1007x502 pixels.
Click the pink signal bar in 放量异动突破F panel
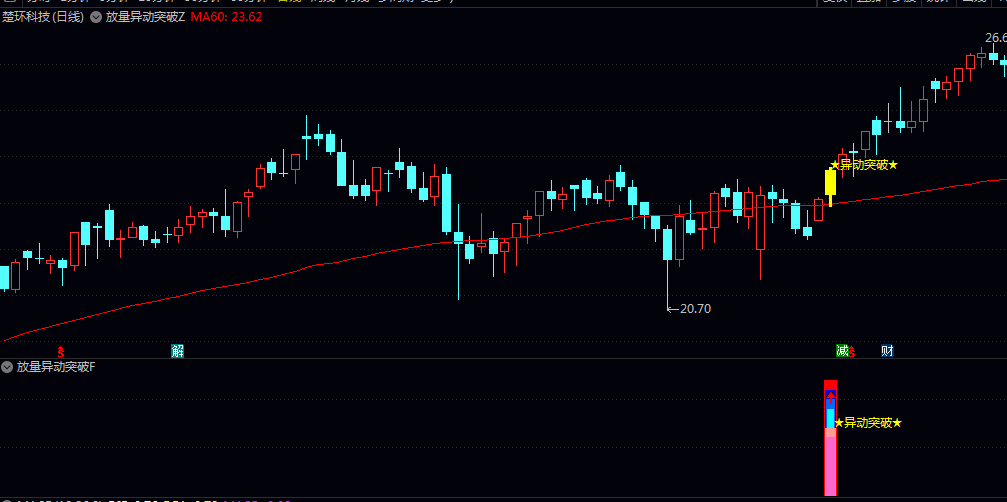click(x=830, y=466)
